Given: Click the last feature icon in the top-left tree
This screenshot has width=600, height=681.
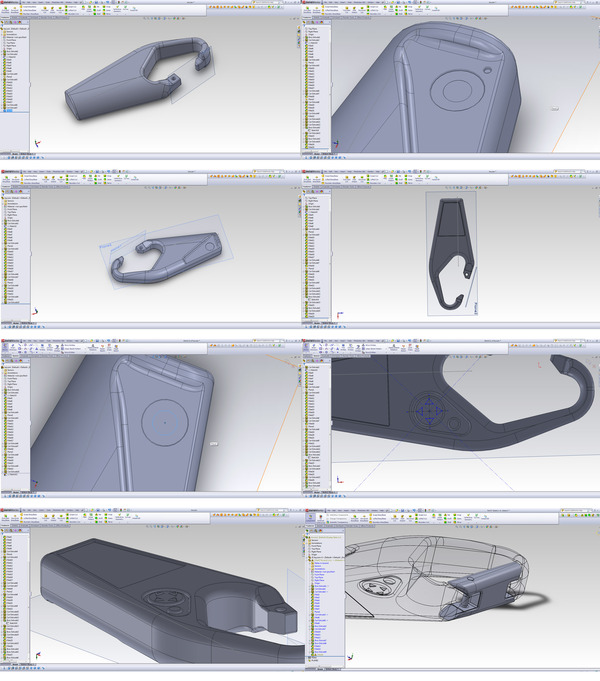Looking at the screenshot, I should click(4, 110).
